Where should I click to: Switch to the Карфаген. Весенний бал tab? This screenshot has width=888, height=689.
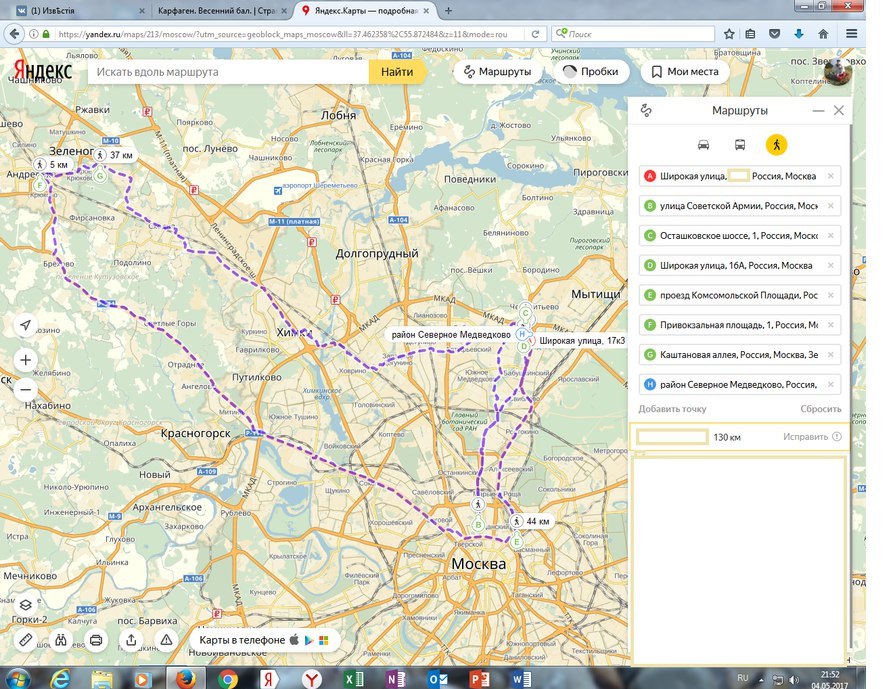click(x=221, y=10)
